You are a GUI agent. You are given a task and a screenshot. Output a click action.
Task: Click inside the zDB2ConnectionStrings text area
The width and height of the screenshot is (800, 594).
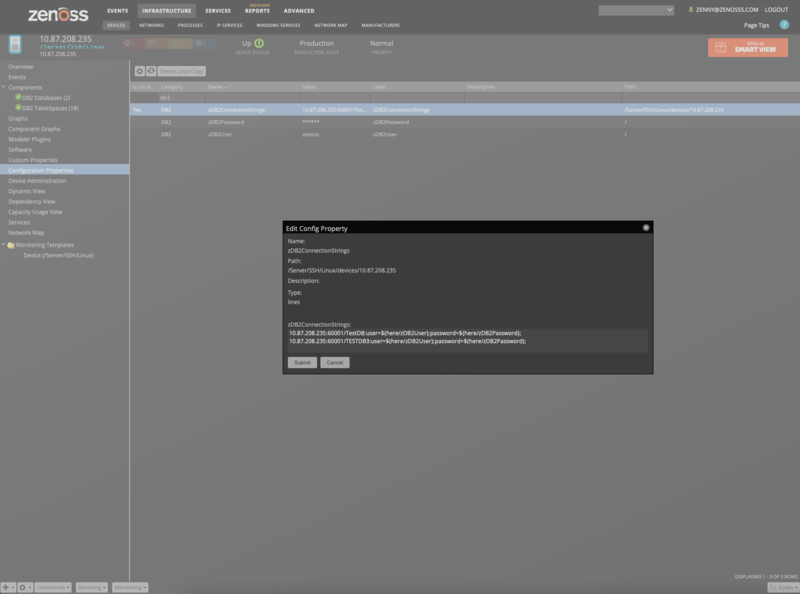click(467, 340)
